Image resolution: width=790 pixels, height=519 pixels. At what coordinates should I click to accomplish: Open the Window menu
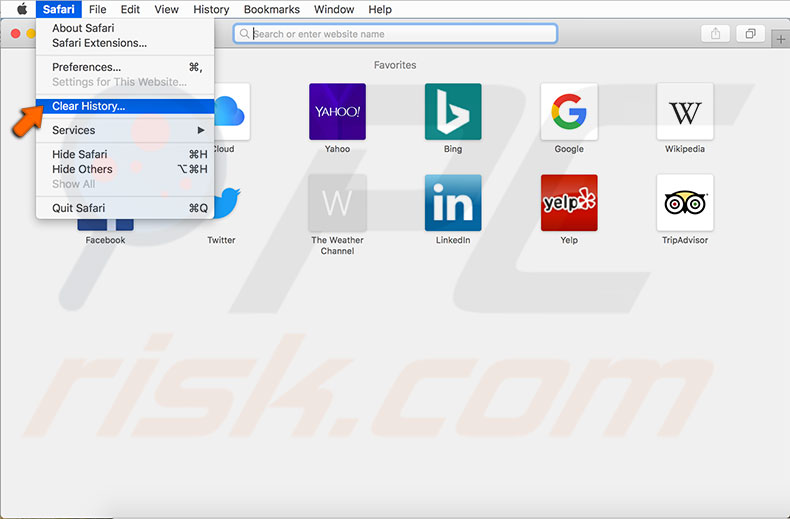click(x=334, y=9)
